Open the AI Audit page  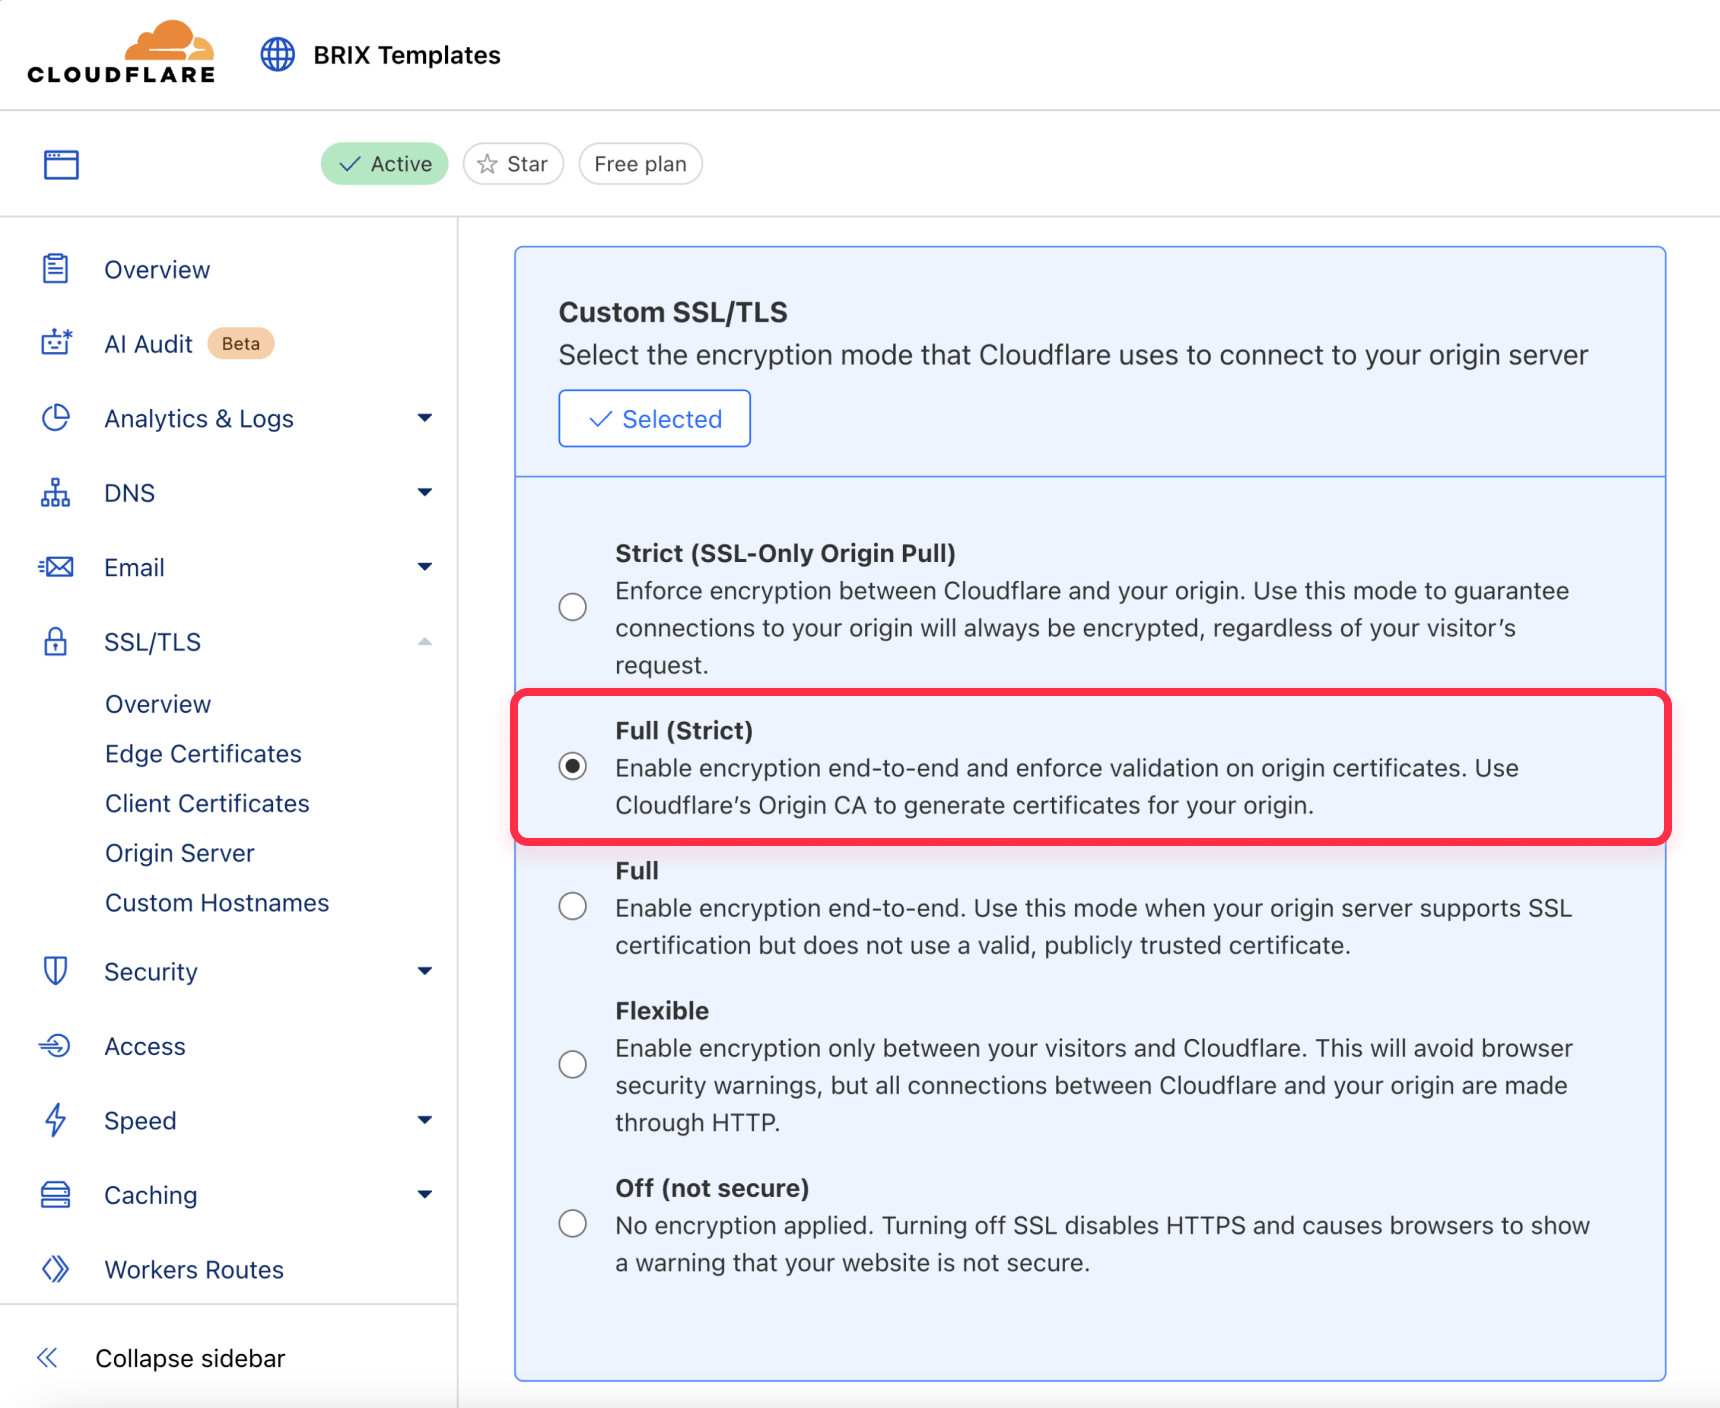click(148, 344)
